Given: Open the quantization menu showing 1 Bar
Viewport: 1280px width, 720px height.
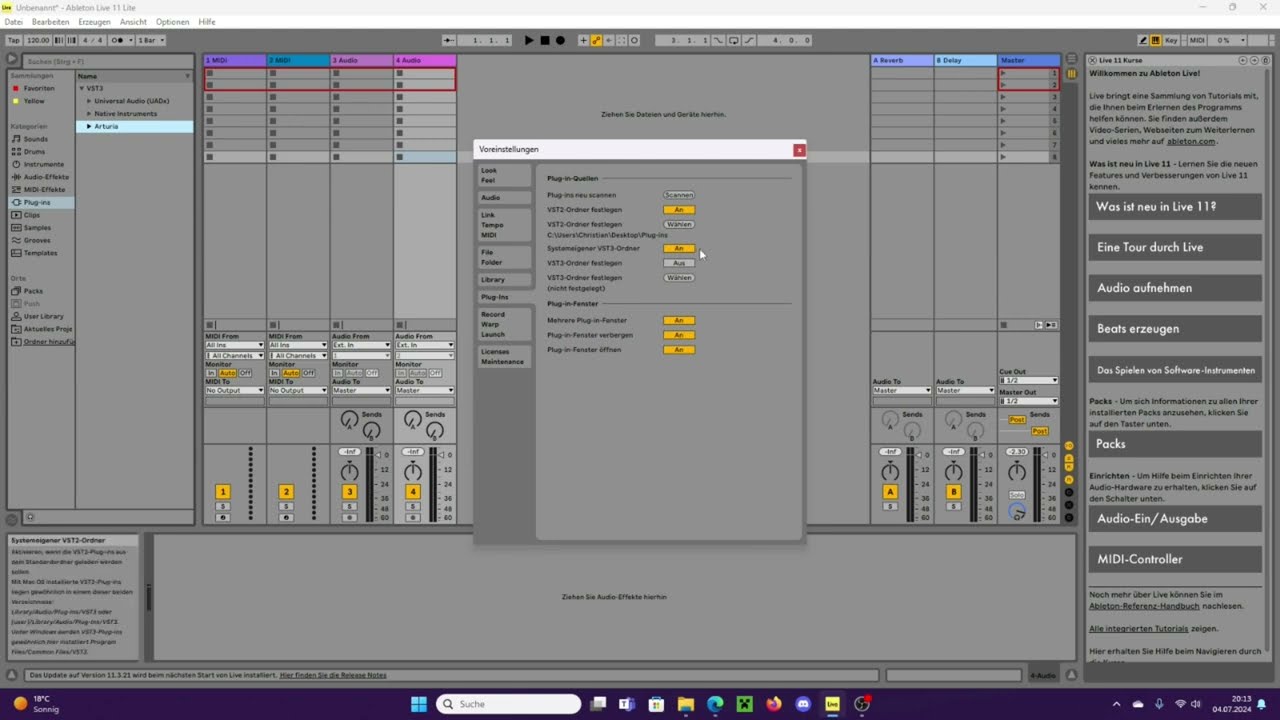Looking at the screenshot, I should click(x=151, y=40).
